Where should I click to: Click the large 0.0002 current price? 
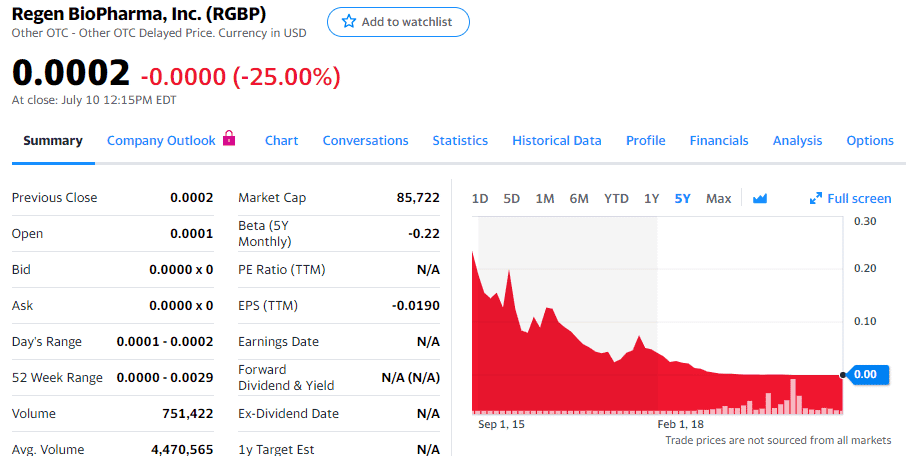click(x=70, y=73)
